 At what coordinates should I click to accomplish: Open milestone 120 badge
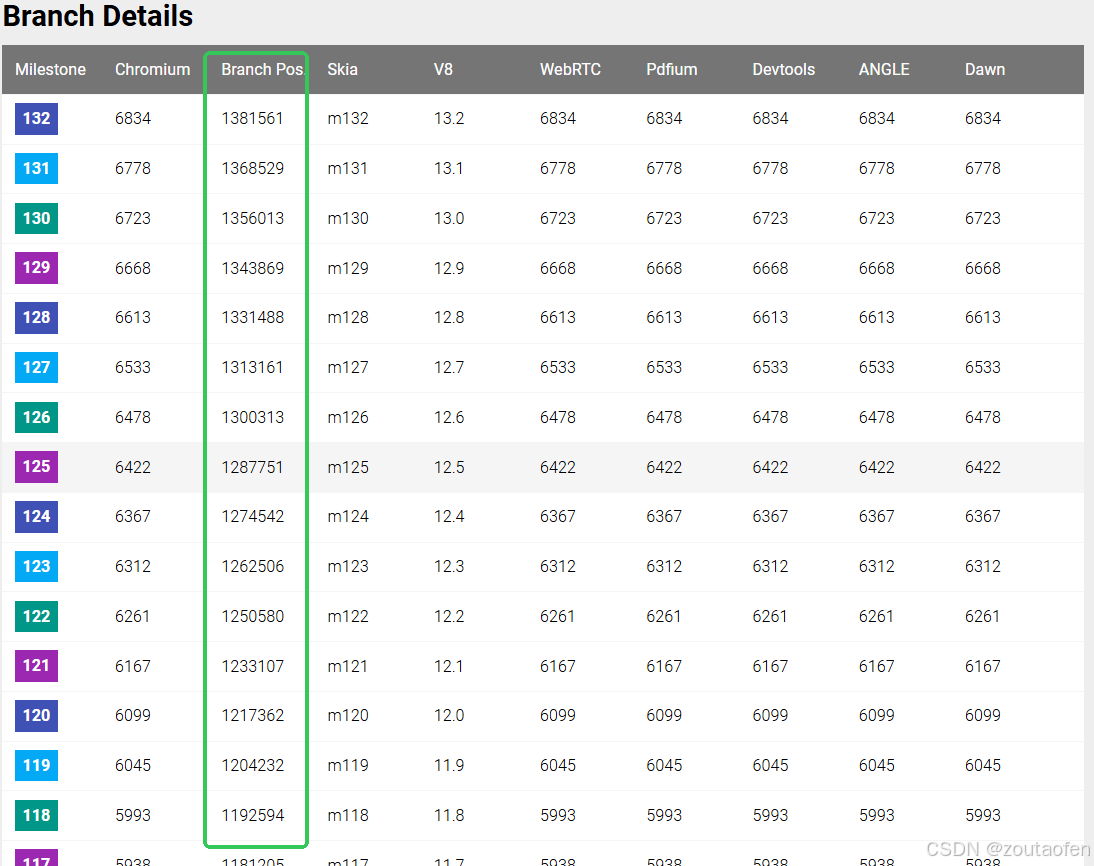(x=36, y=715)
